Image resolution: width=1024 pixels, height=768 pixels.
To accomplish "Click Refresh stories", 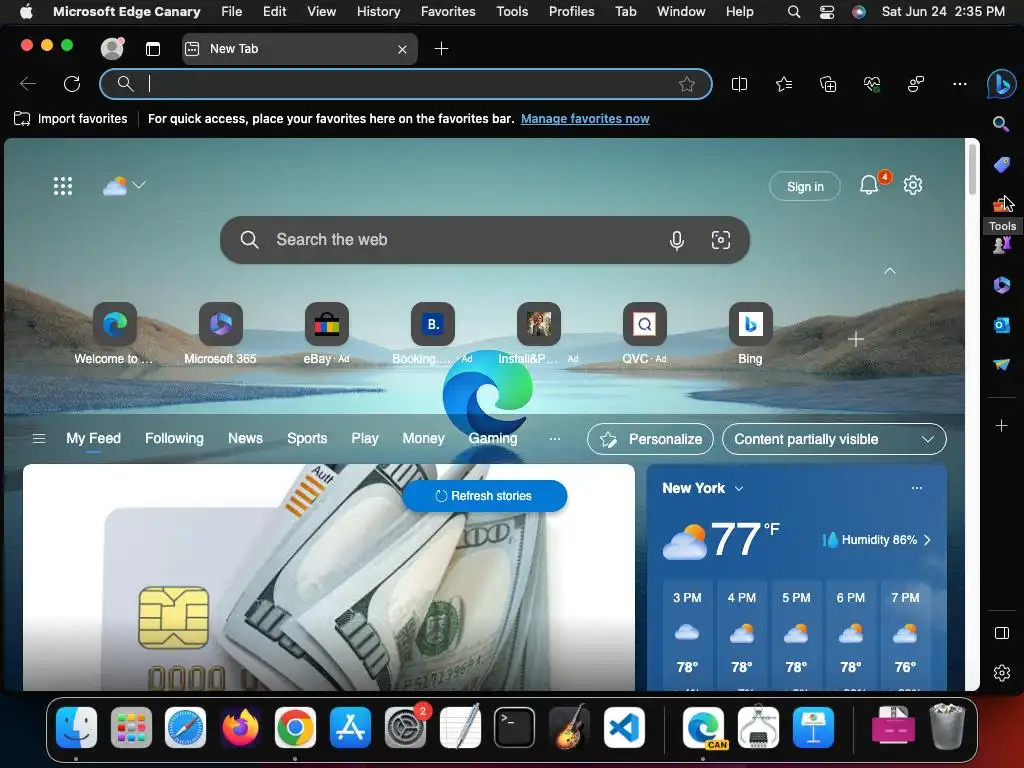I will (x=485, y=496).
